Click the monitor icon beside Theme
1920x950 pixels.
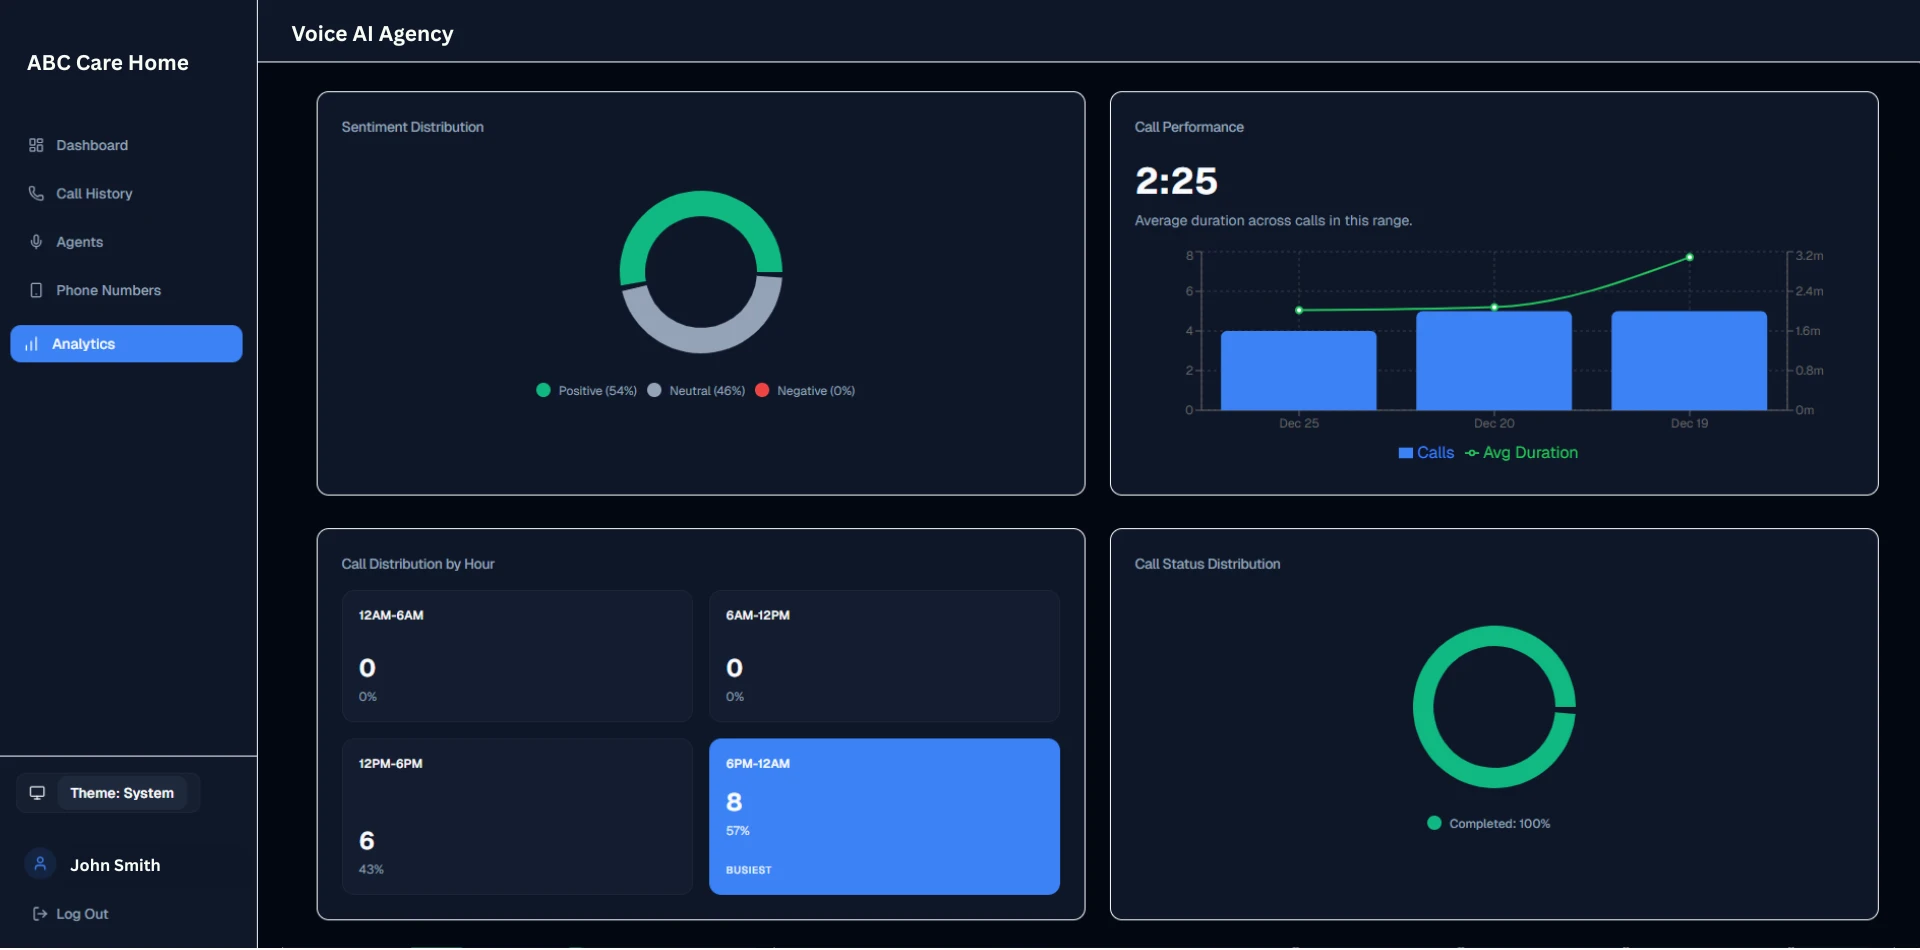tap(37, 793)
